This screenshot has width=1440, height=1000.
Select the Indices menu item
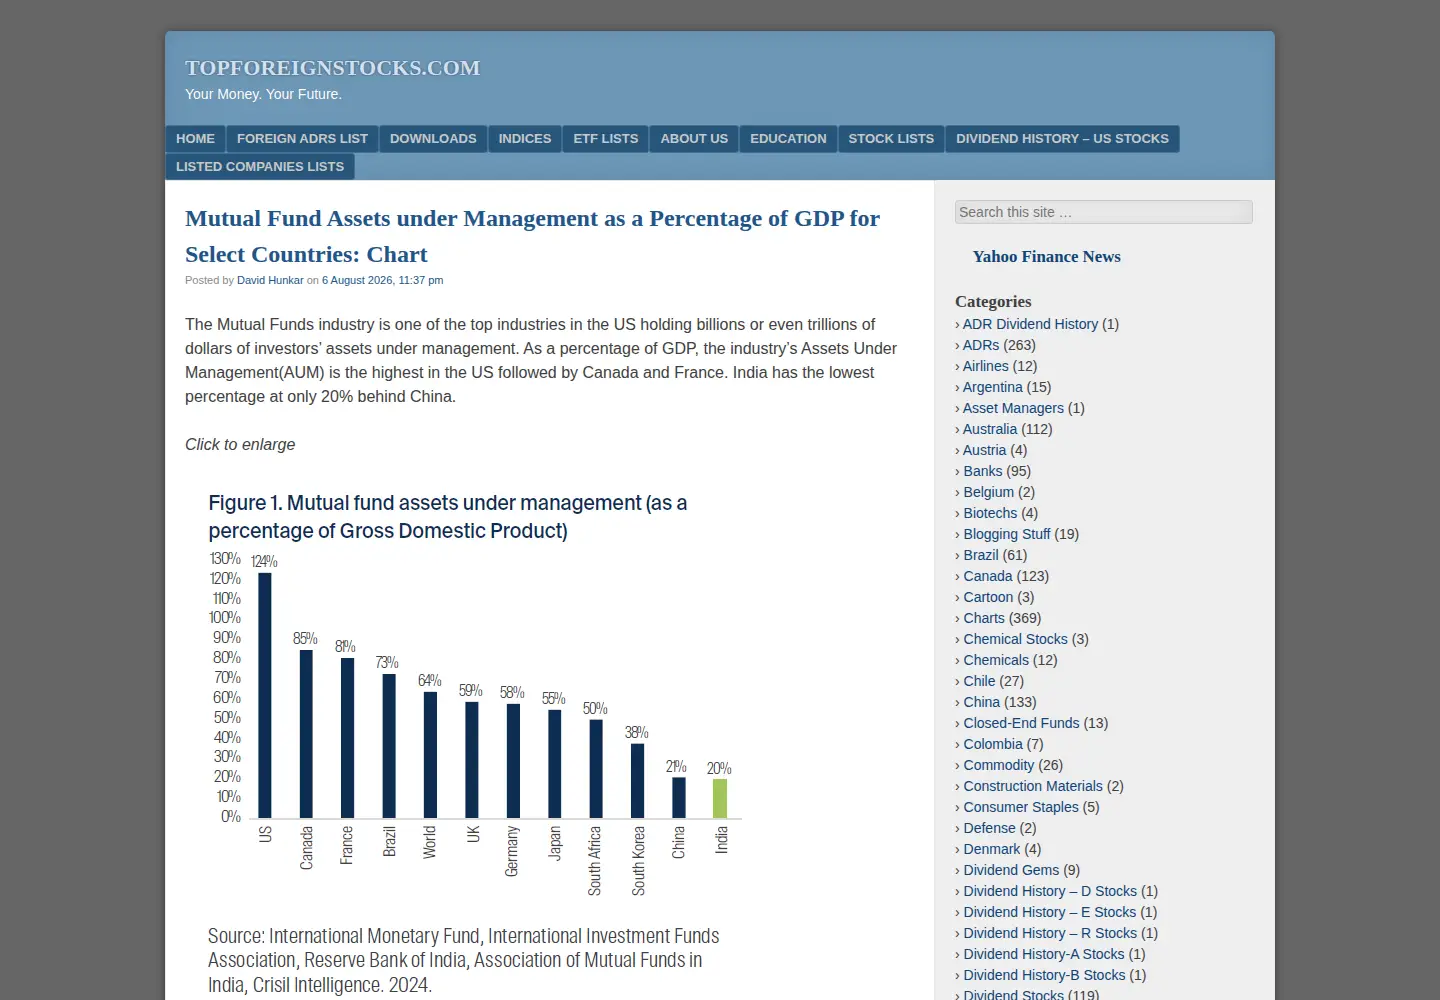point(525,139)
